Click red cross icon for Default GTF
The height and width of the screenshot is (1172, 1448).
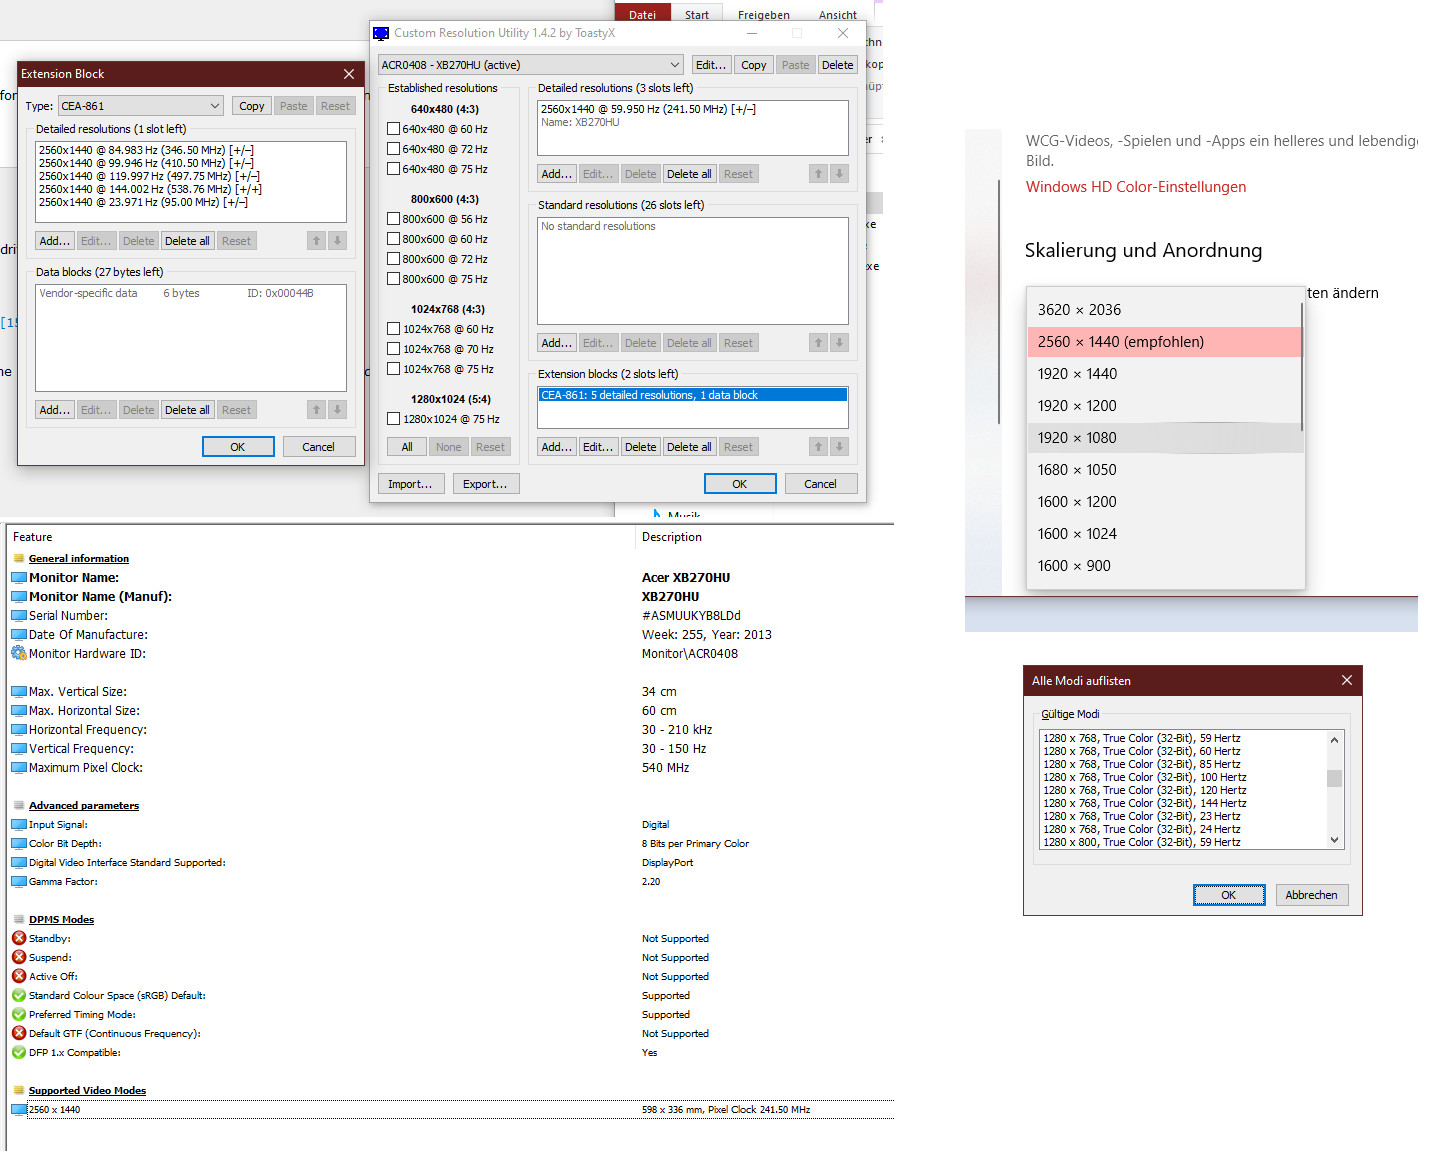coord(19,1033)
